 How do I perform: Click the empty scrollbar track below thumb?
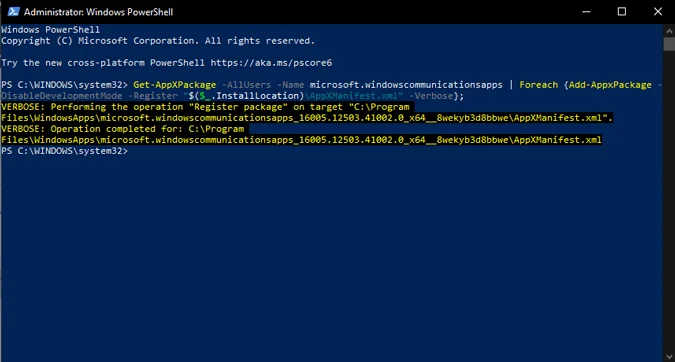[669, 201]
